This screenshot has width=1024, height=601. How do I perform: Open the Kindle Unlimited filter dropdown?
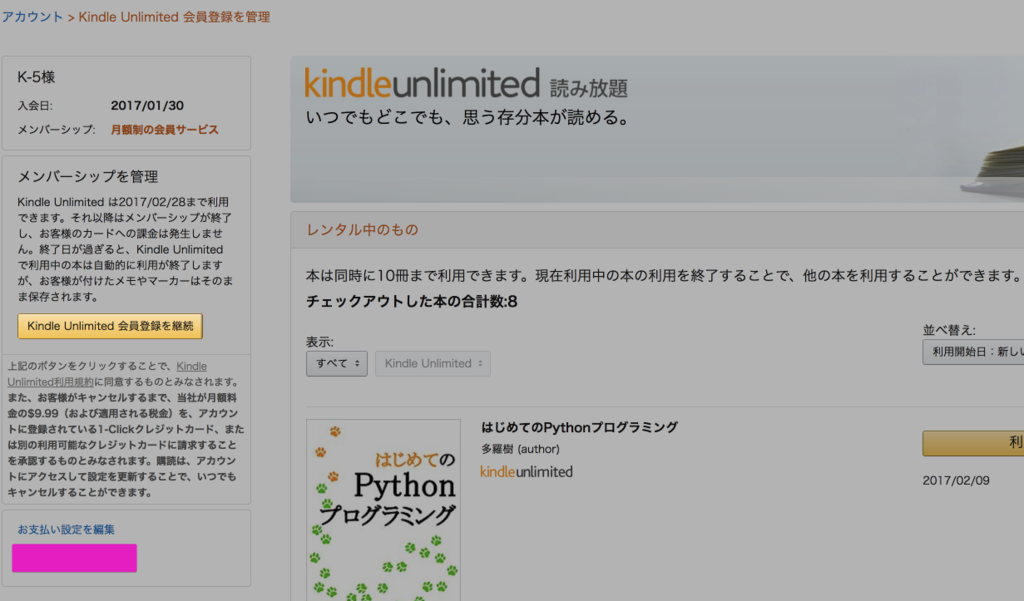pyautogui.click(x=433, y=364)
